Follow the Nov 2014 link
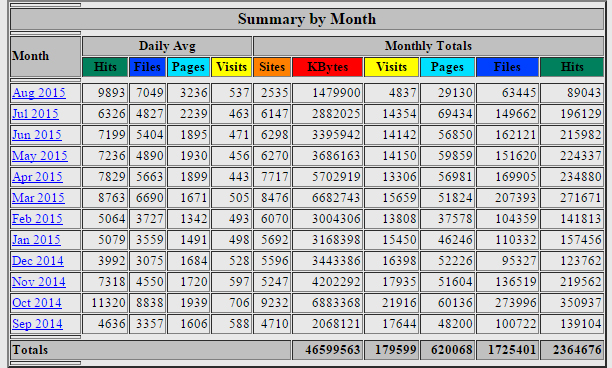The height and width of the screenshot is (368, 612). pyautogui.click(x=39, y=282)
